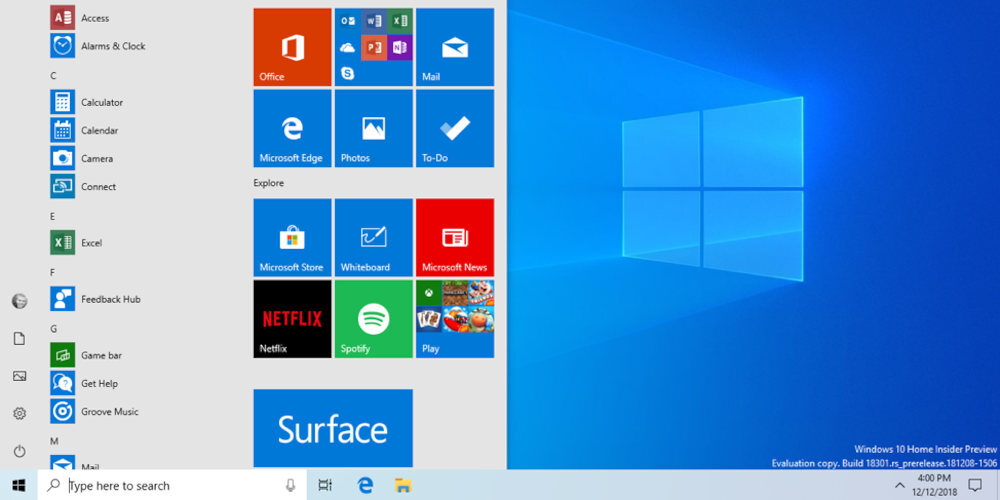Launch the Camera app
This screenshot has height=500, width=1000.
(82, 158)
